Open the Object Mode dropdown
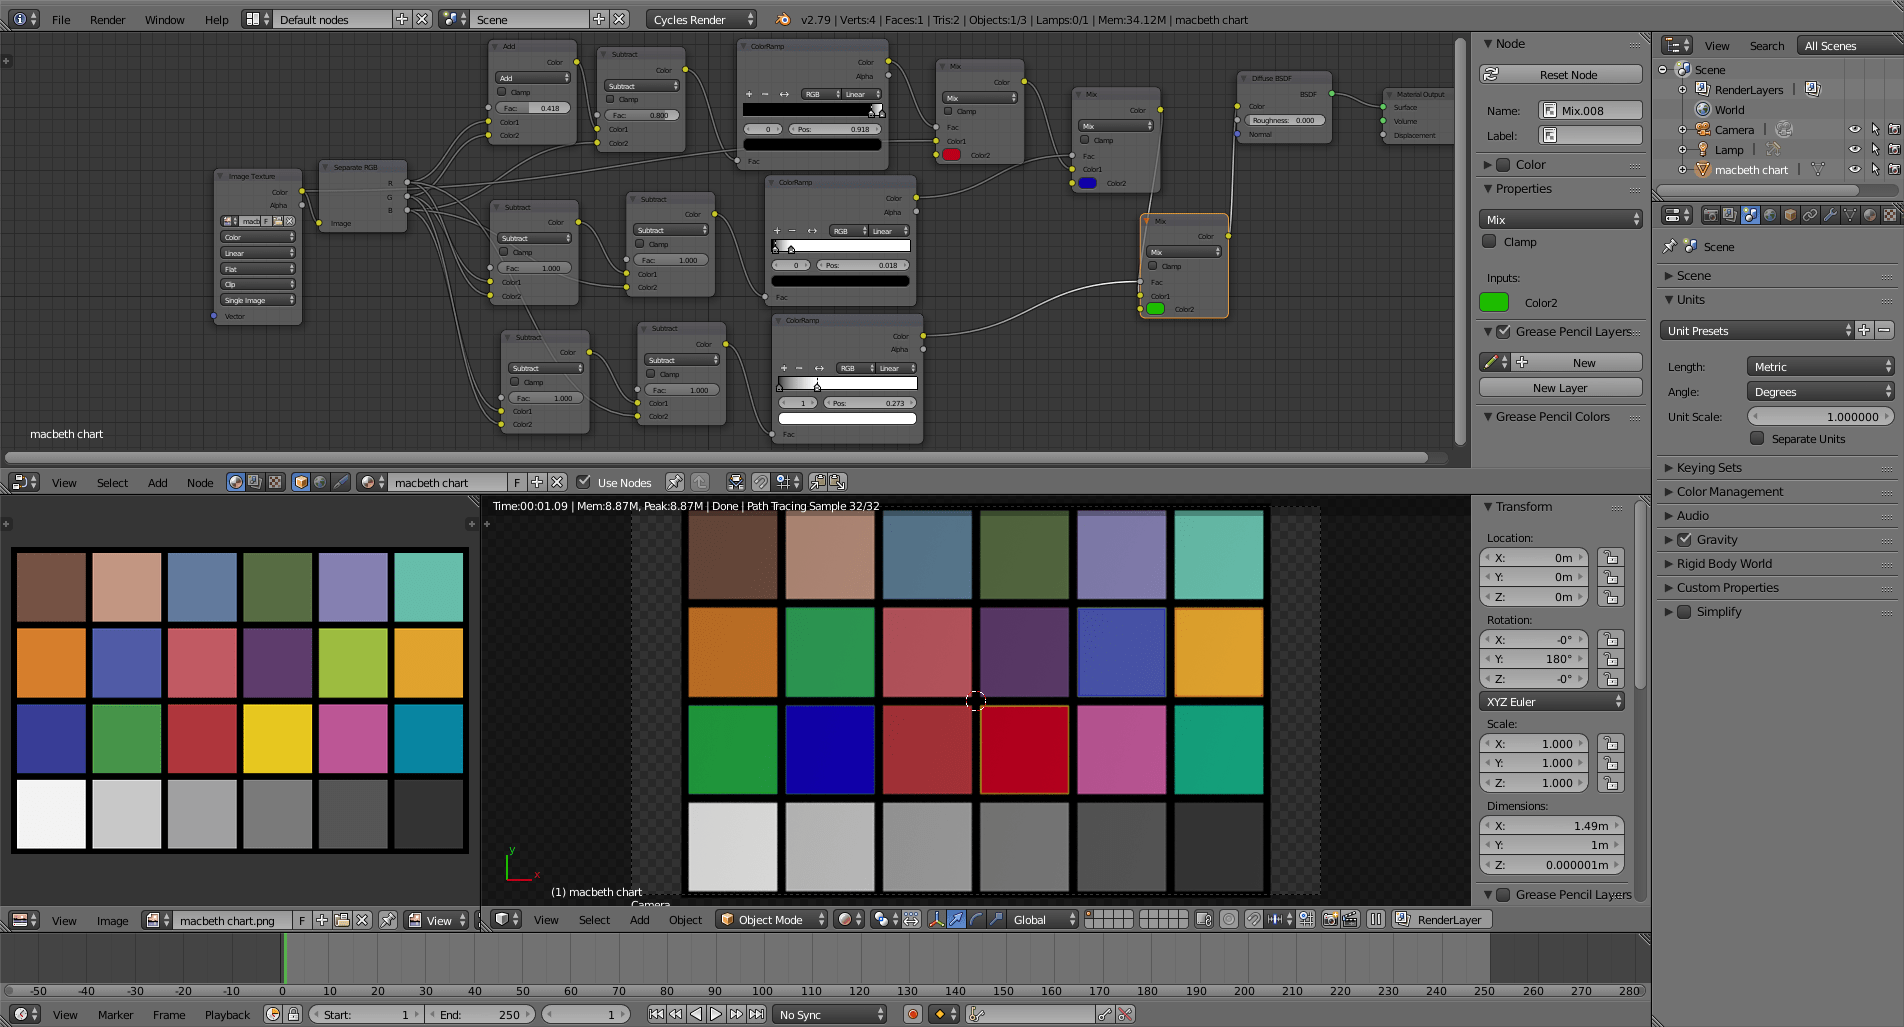 772,919
